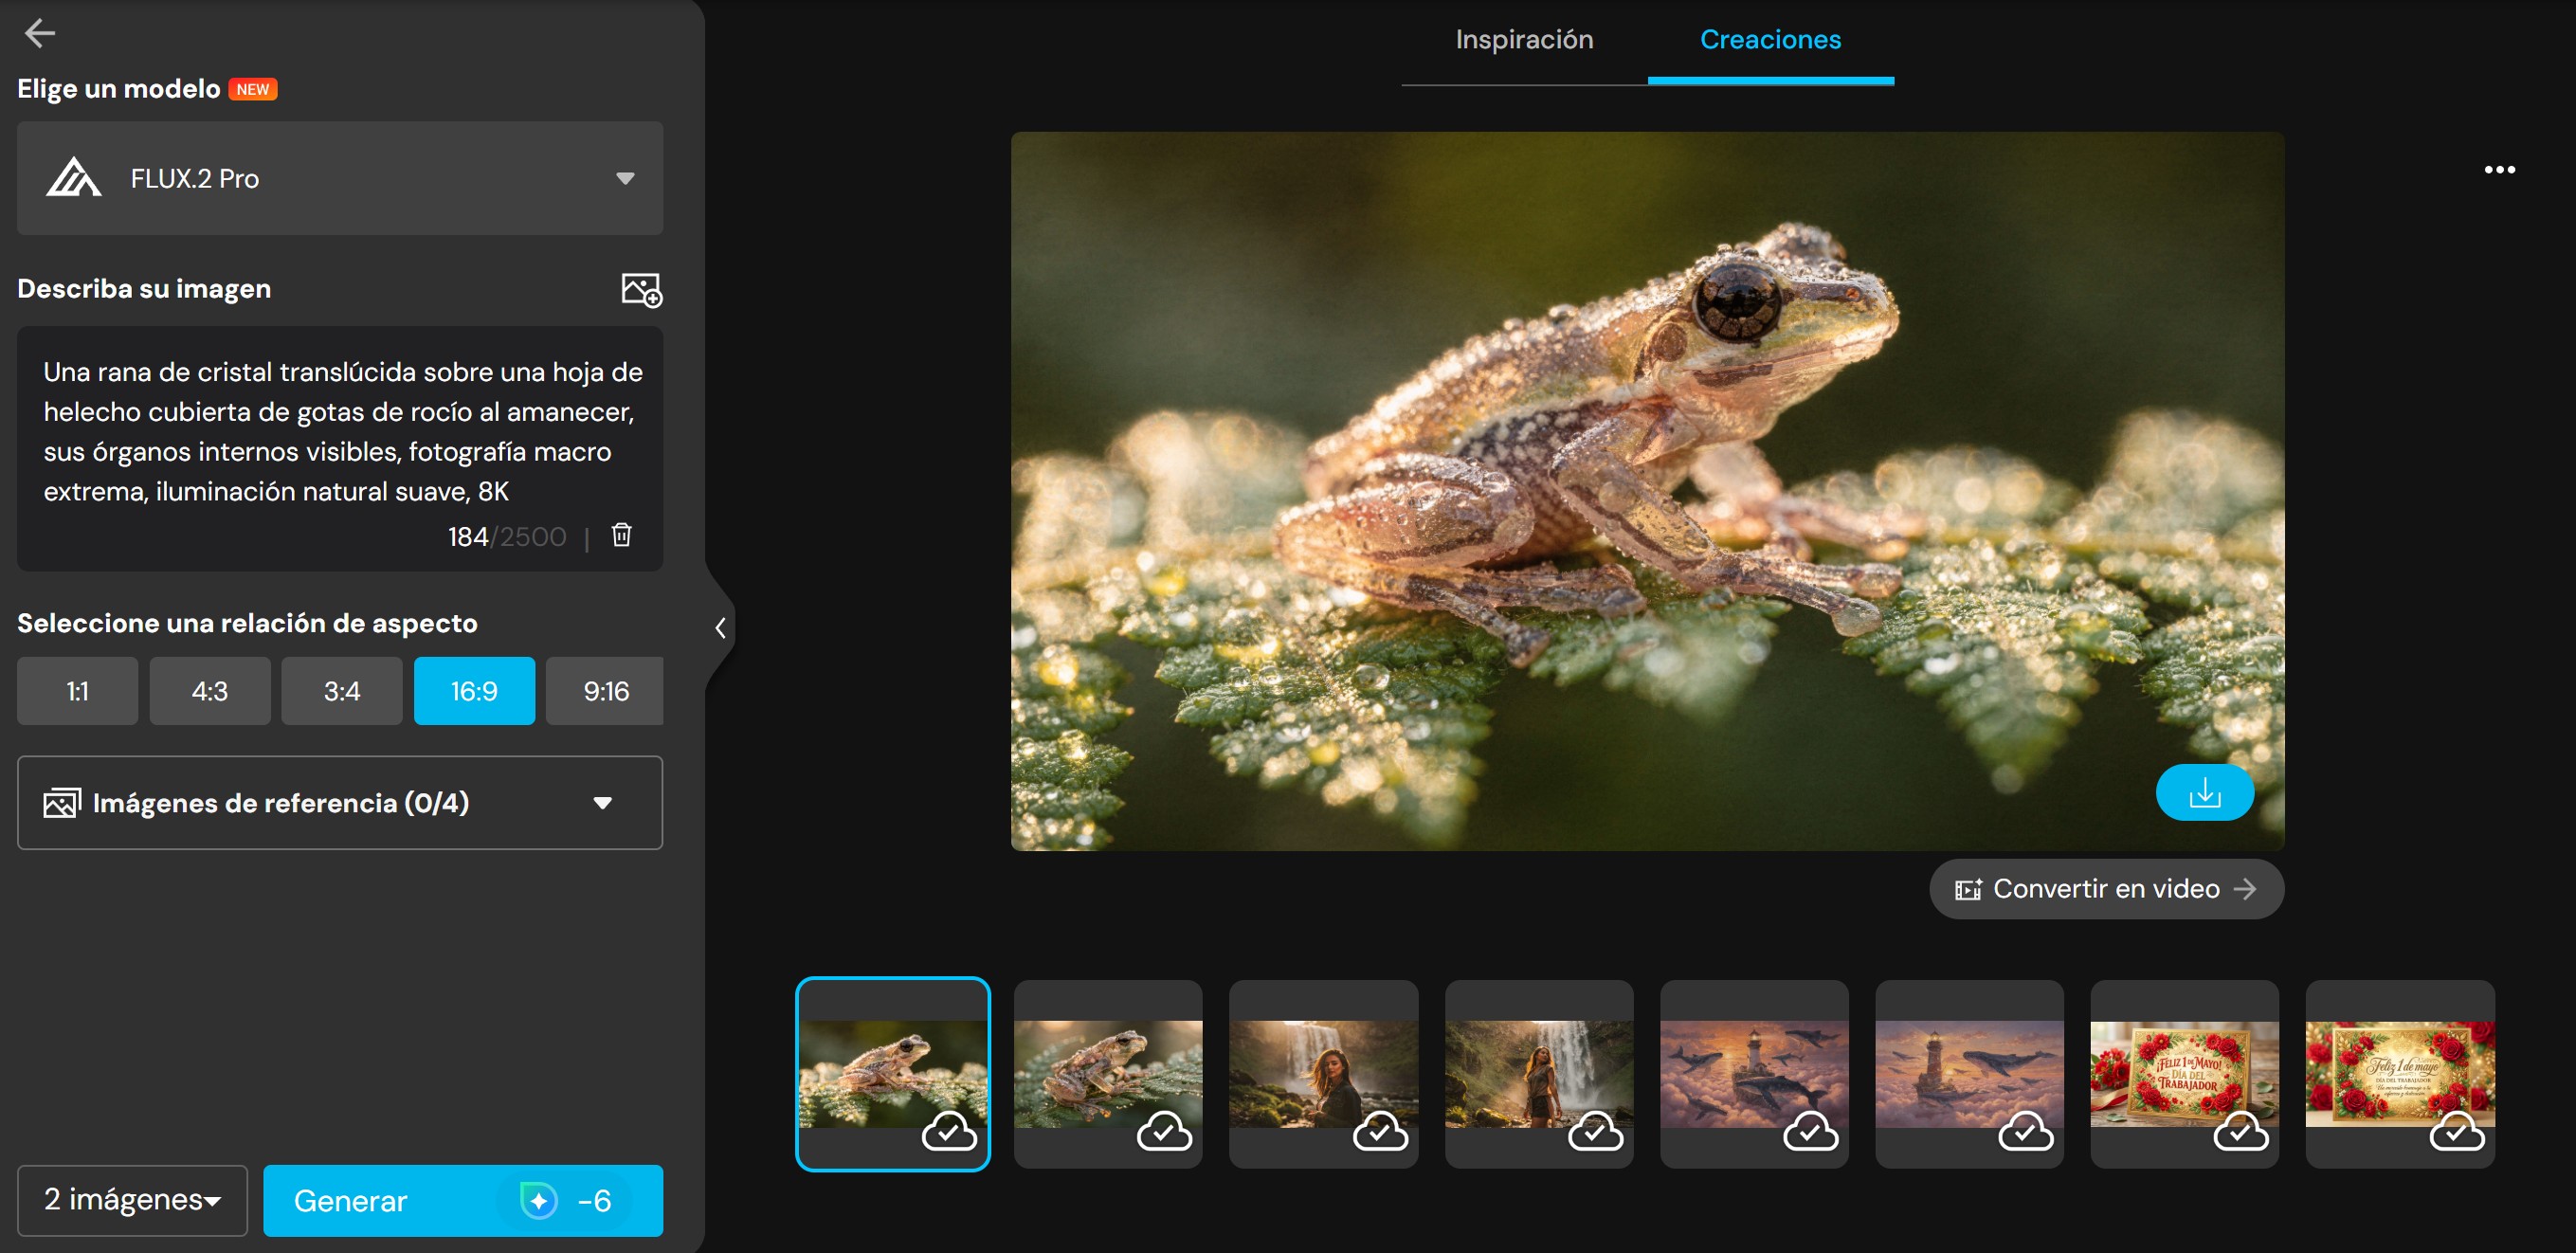
Task: Click the cloud icon on lighthouse thumbnail
Action: (1810, 1132)
